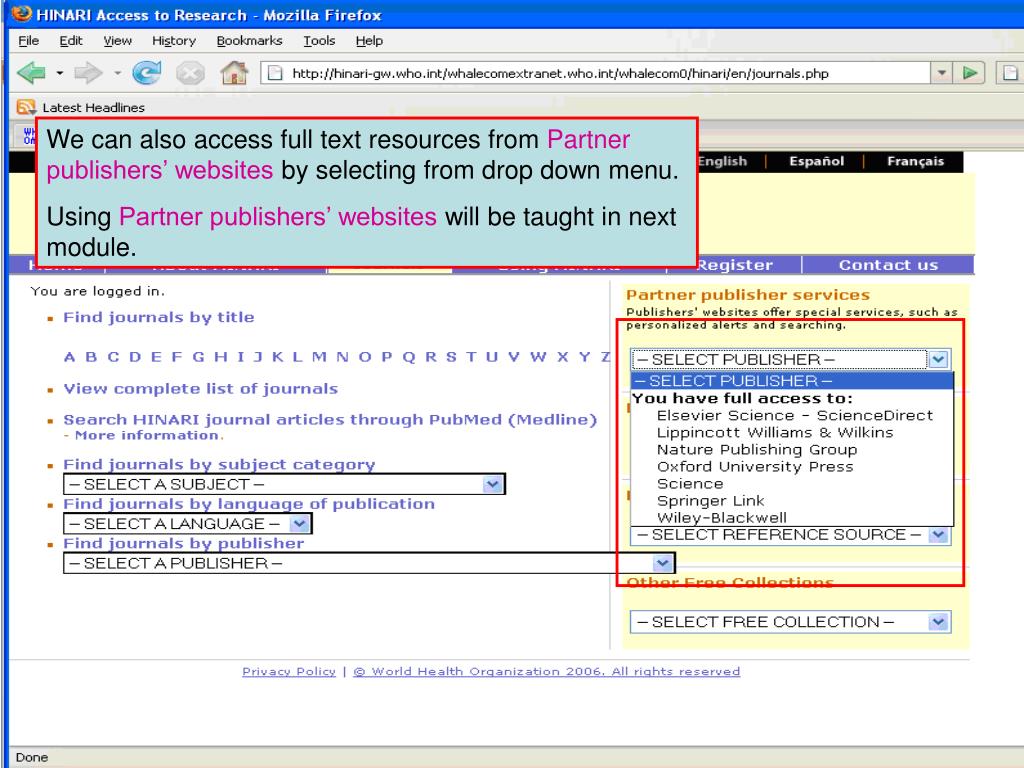
Task: Expand the address bar URL history dropdown
Action: 941,72
